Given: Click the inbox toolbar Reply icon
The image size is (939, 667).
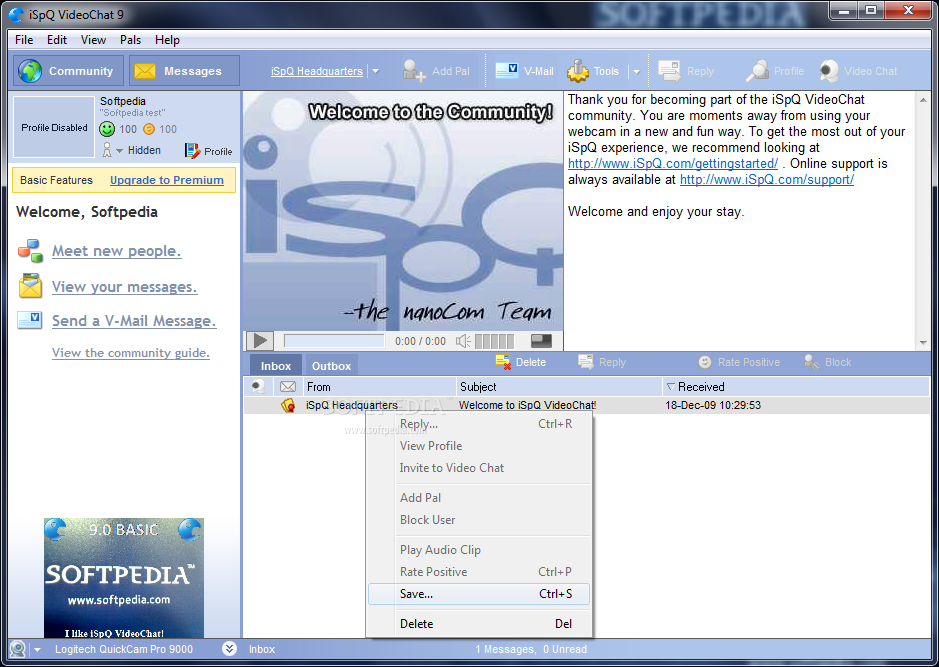Looking at the screenshot, I should (x=586, y=362).
